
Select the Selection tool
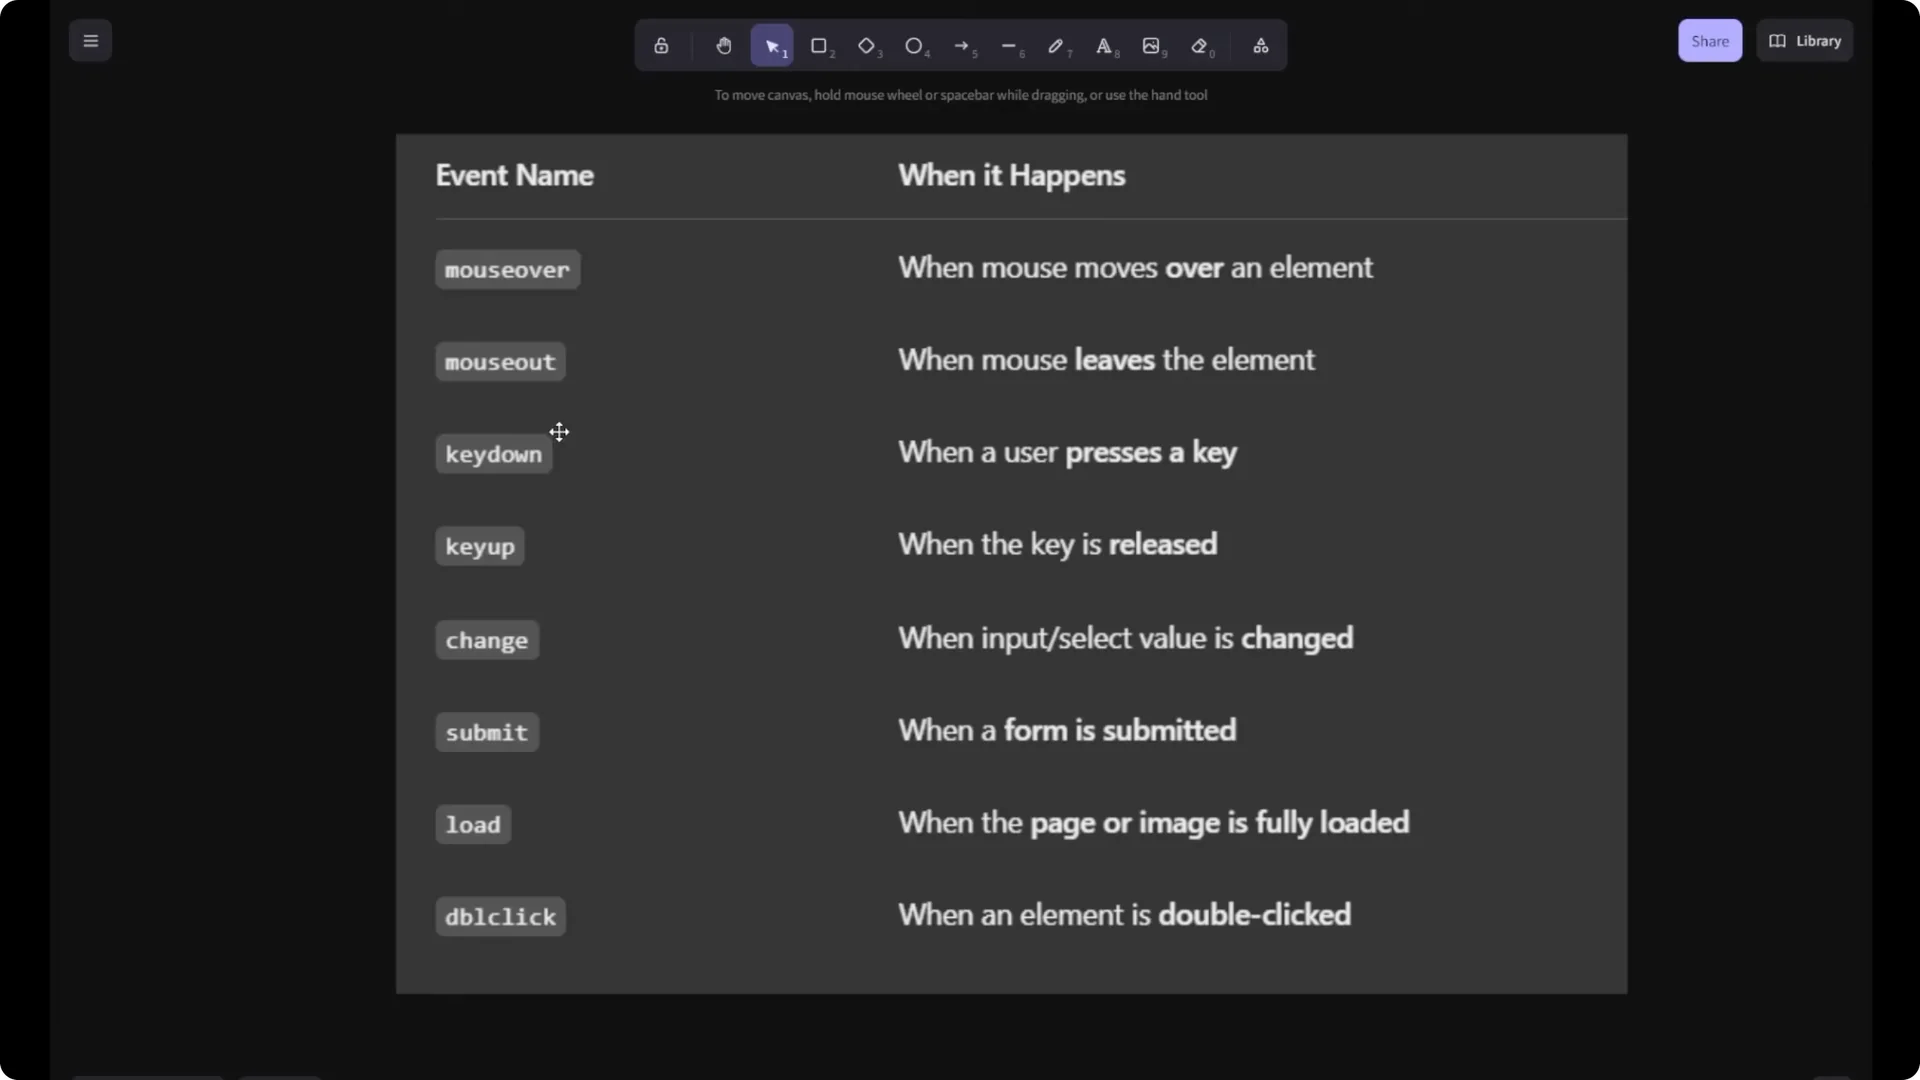(771, 45)
